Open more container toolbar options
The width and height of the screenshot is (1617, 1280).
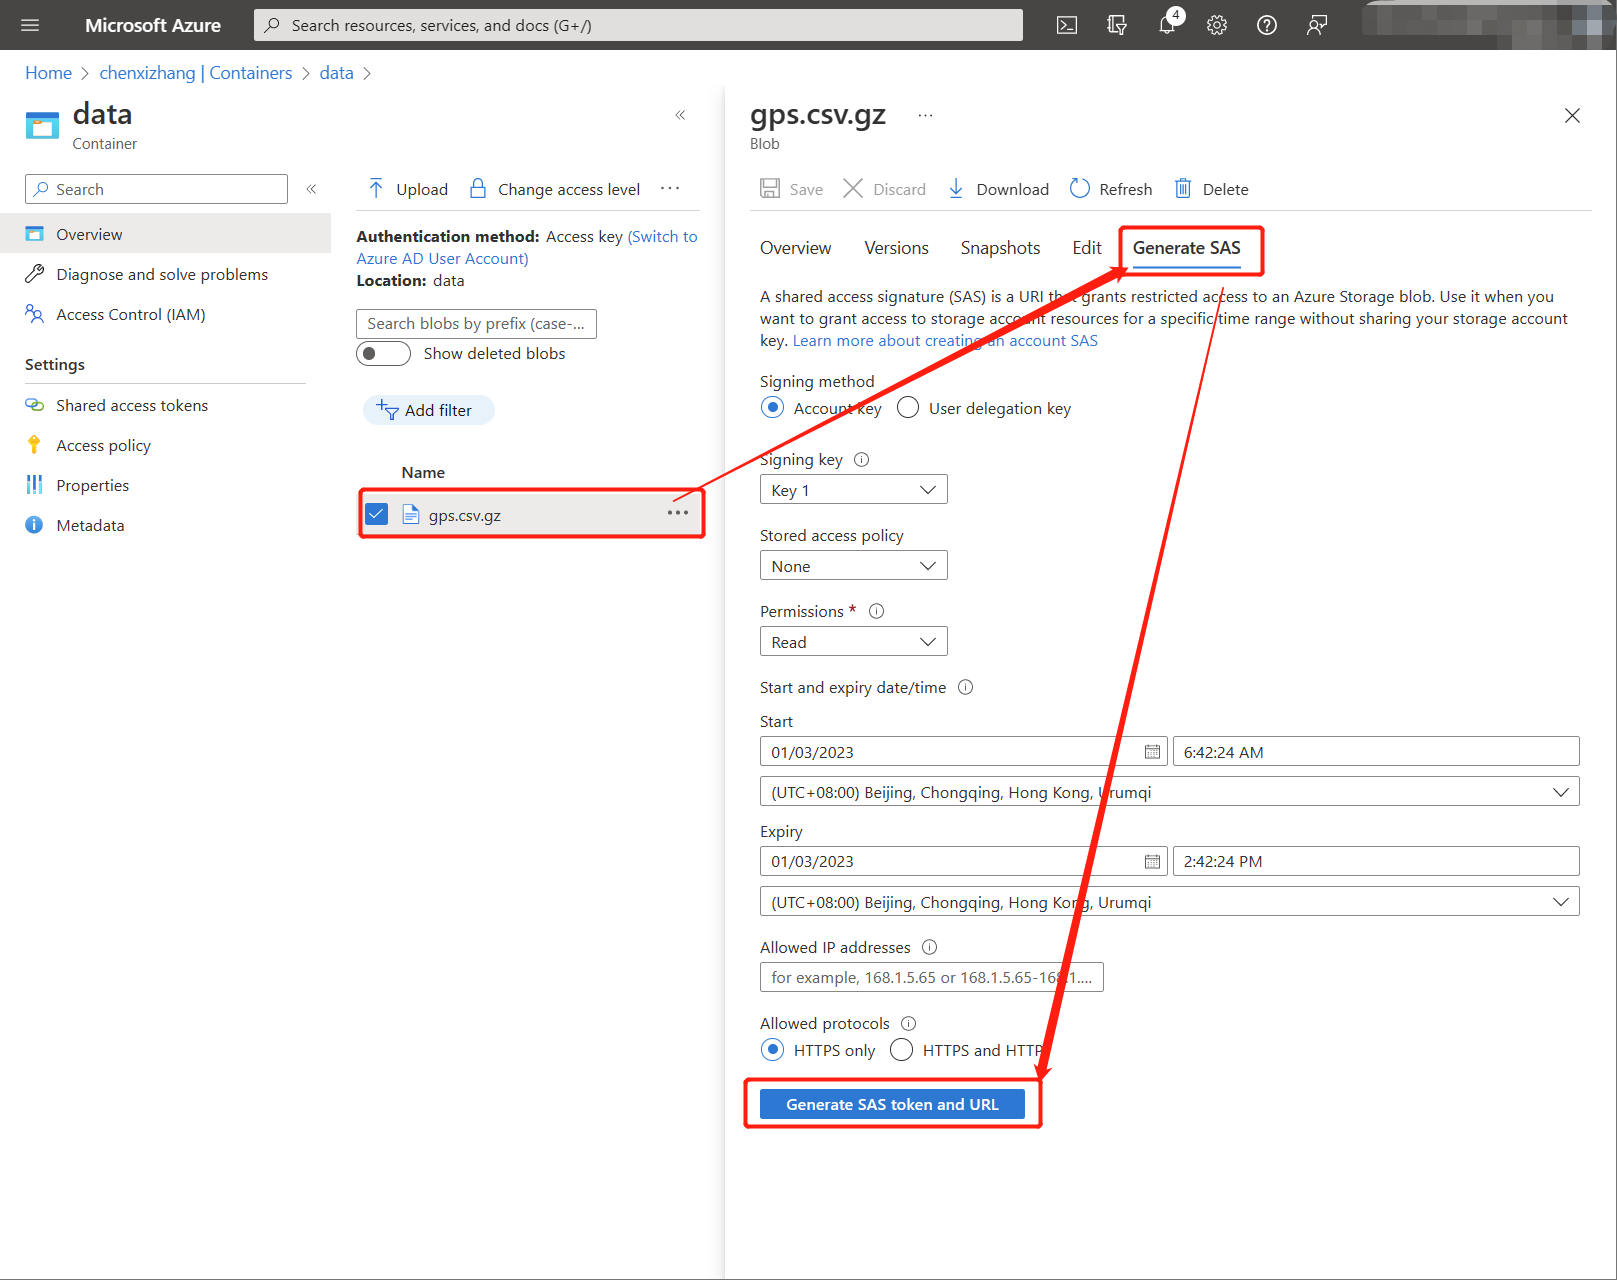tap(670, 188)
